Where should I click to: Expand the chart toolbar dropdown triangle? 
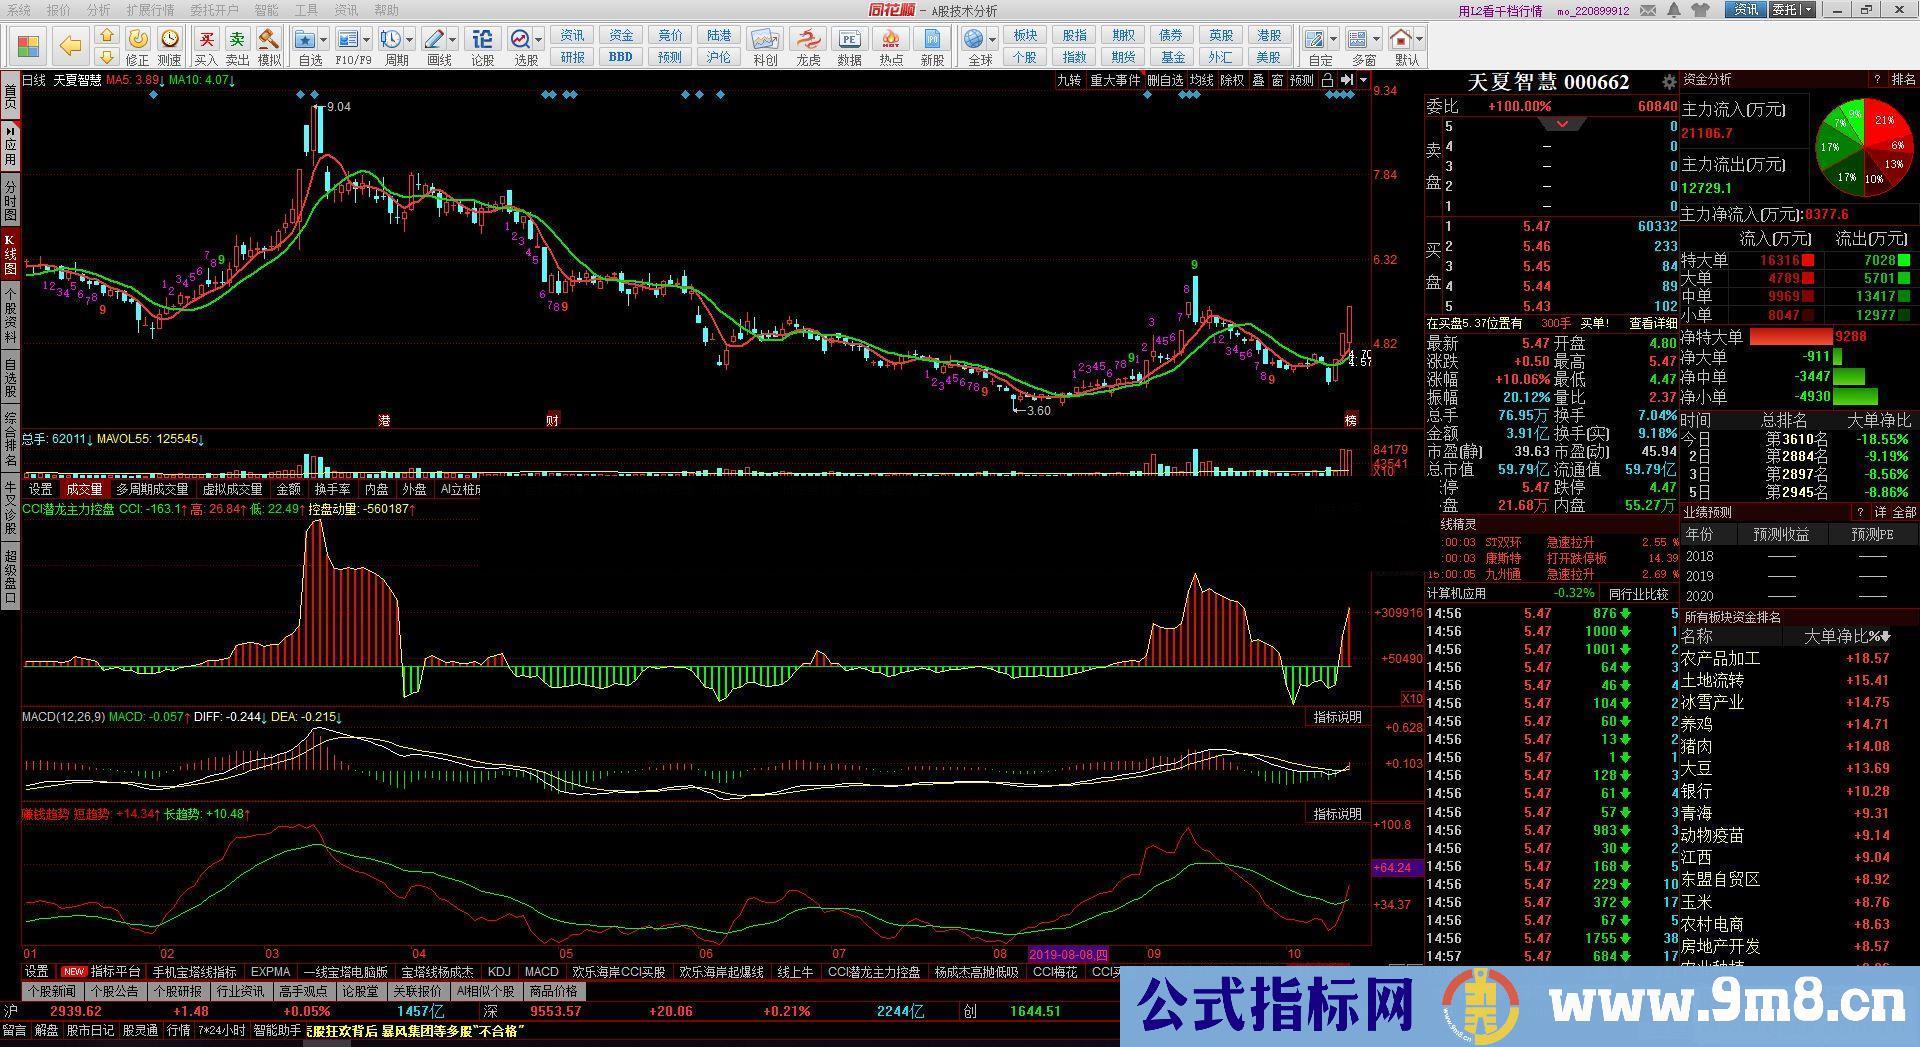pos(1363,80)
